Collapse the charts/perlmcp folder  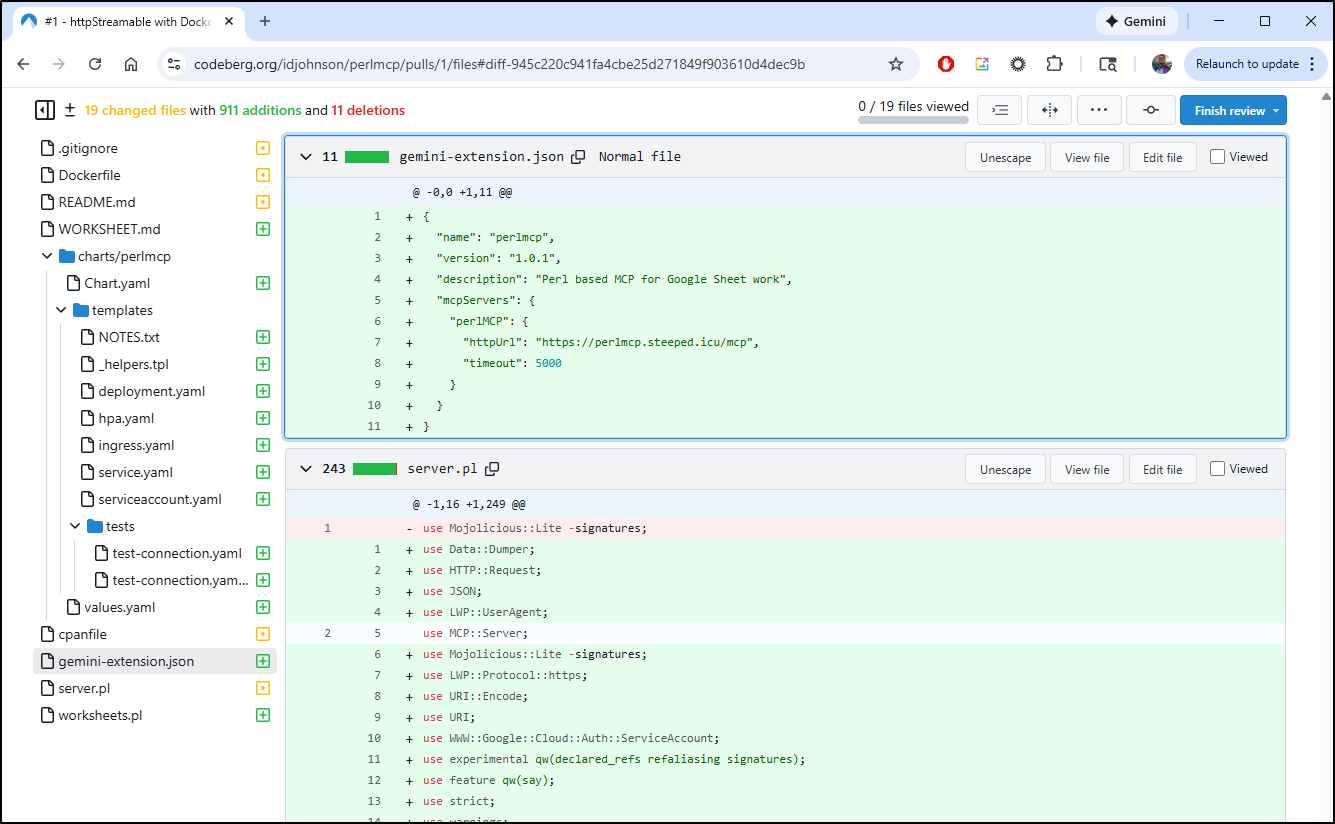[x=47, y=256]
